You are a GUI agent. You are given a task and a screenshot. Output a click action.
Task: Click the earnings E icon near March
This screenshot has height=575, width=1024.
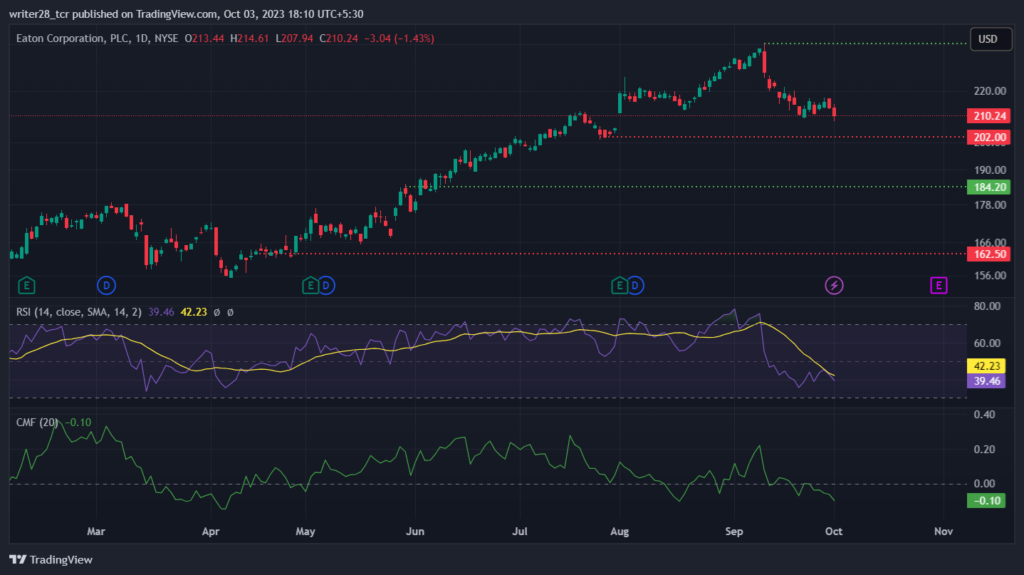pos(26,286)
